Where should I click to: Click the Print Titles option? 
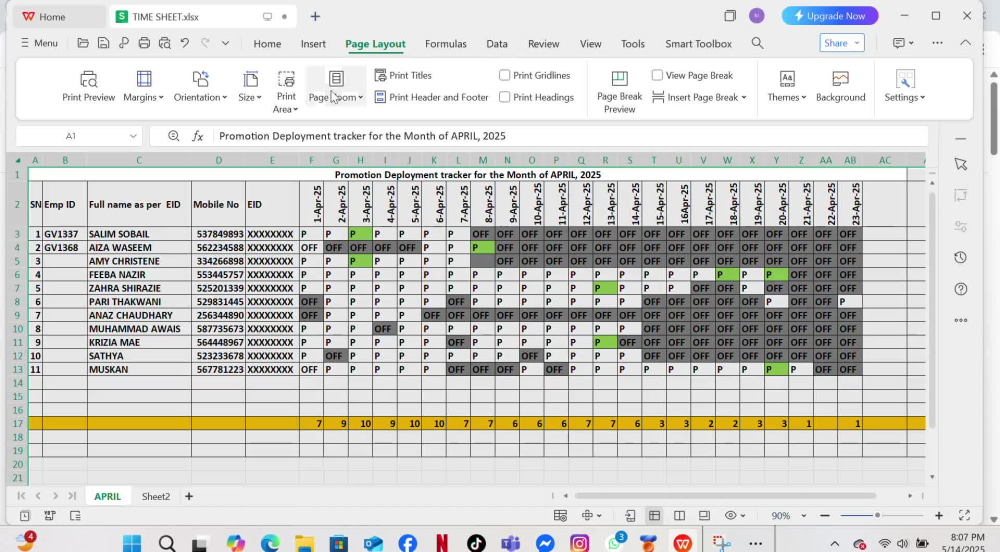pyautogui.click(x=403, y=75)
